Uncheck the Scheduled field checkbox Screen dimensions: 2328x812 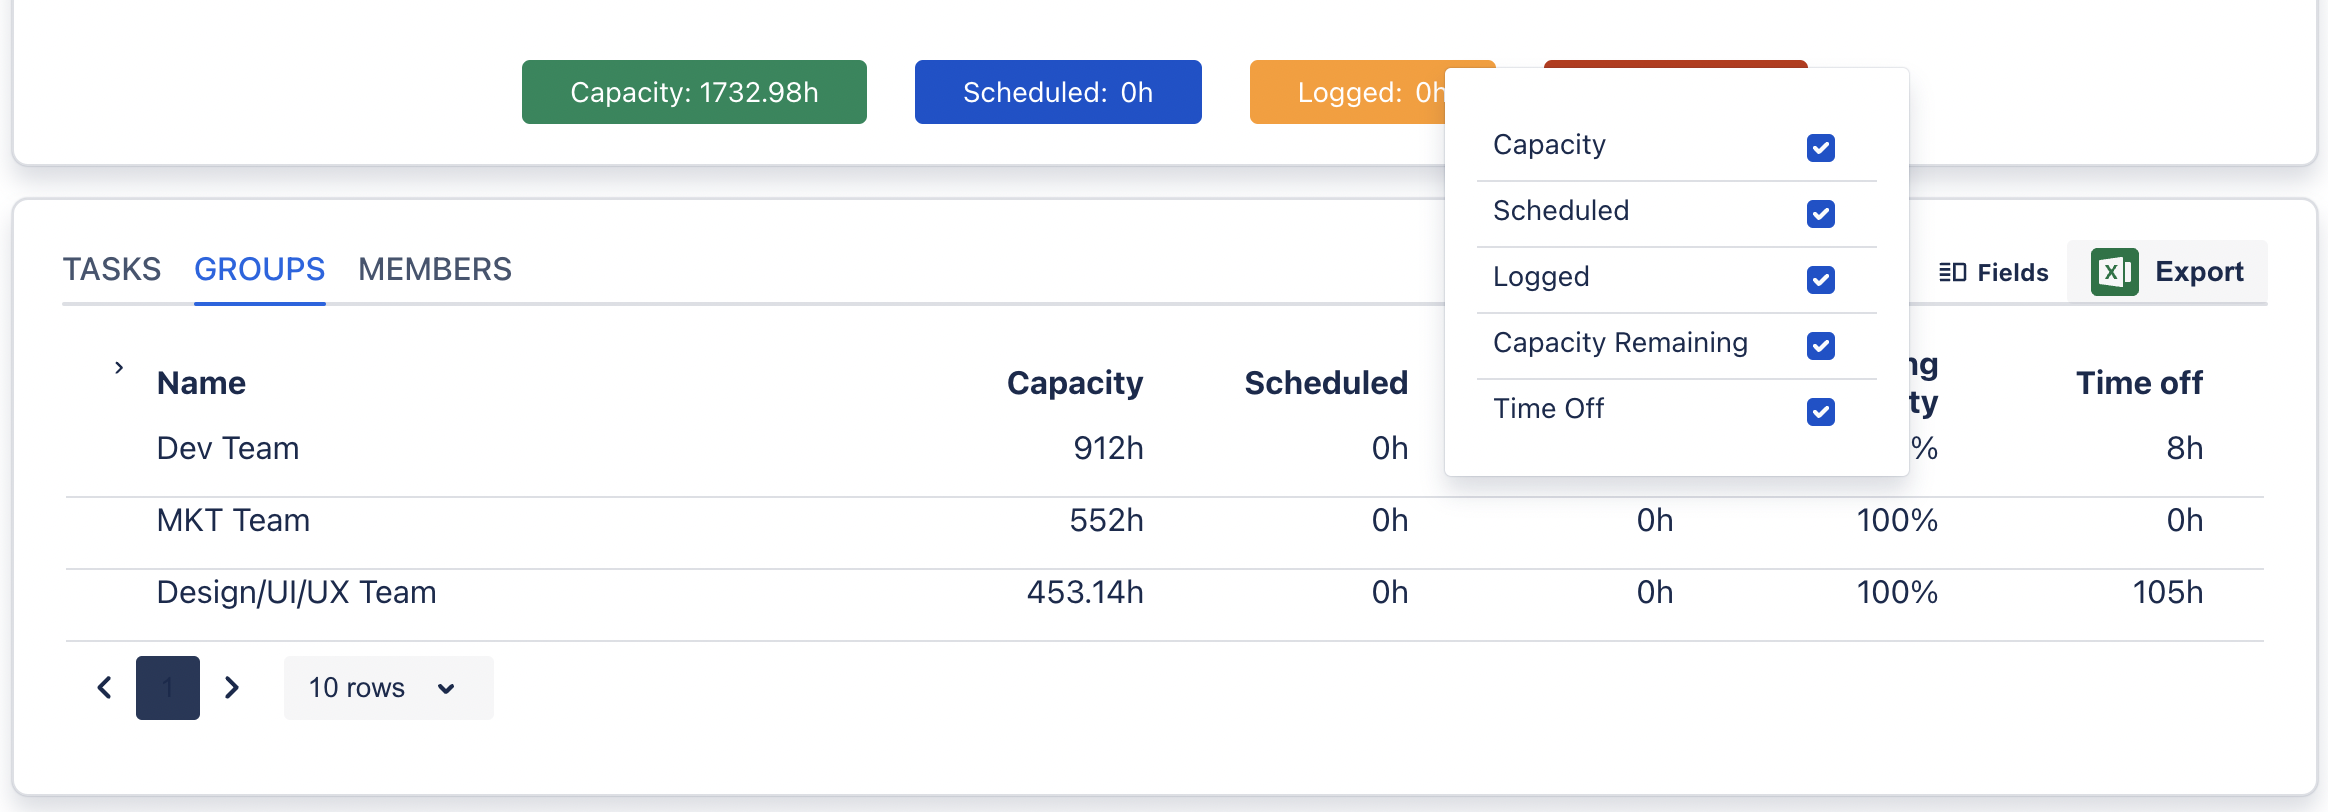click(x=1820, y=214)
